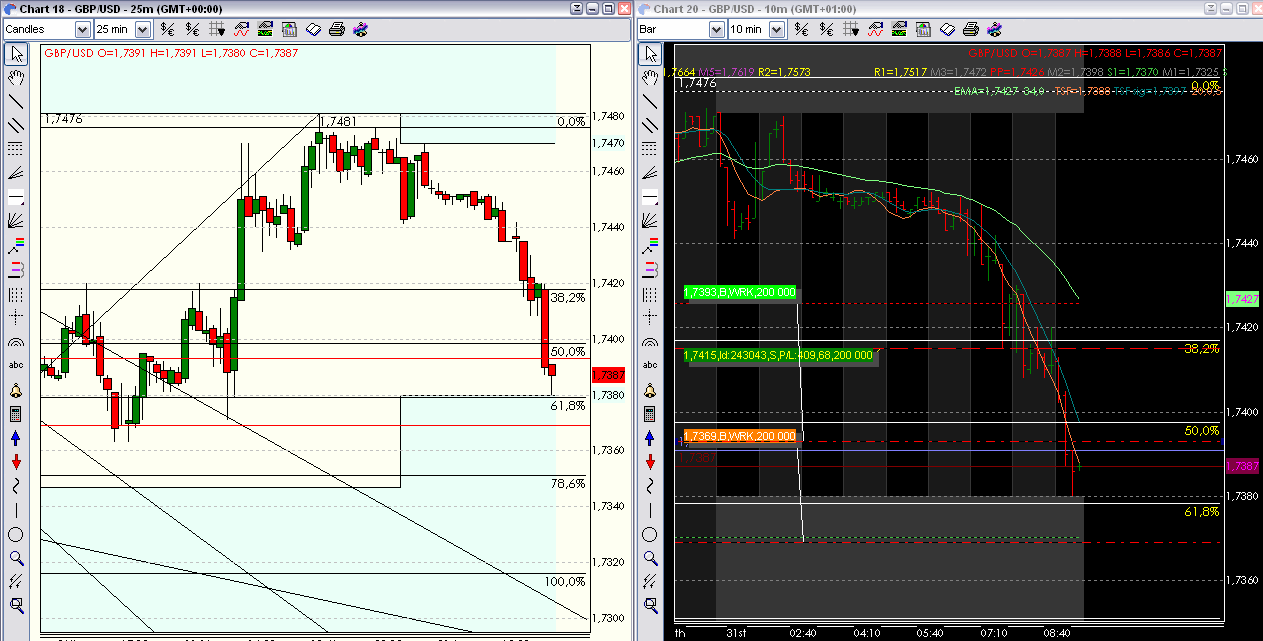Click the open book icon in Chart 18 toolbar

314,29
